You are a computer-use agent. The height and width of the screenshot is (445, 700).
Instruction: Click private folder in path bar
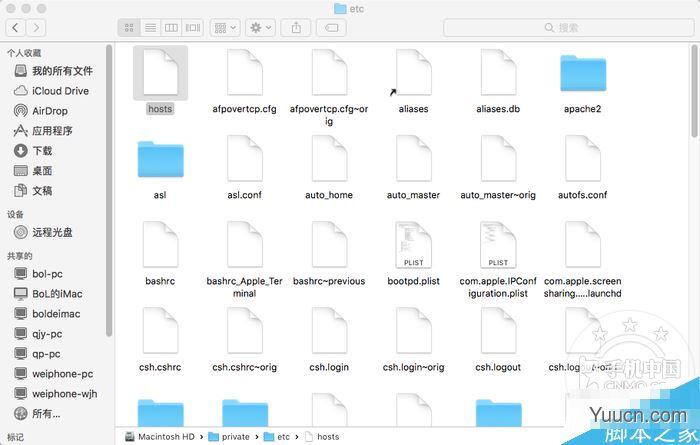[x=229, y=437]
